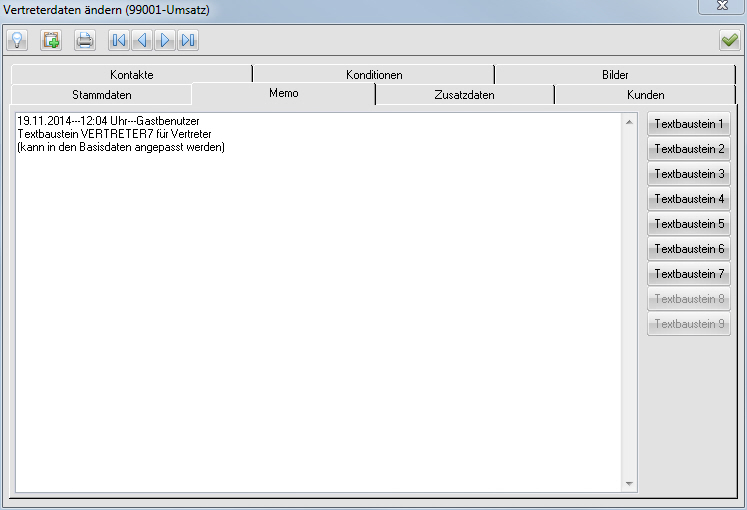Jump to the first record

click(119, 40)
